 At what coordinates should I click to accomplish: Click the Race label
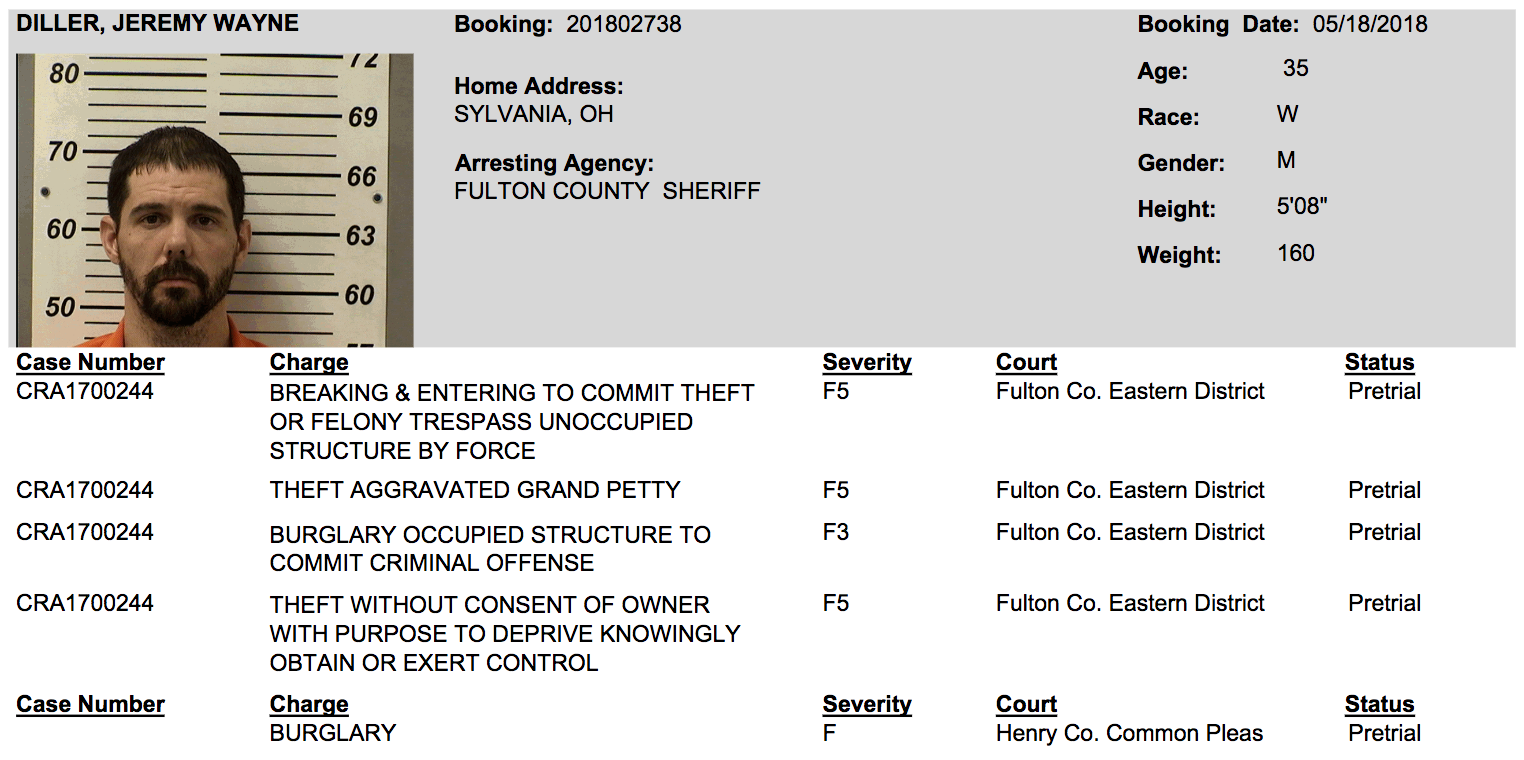(1167, 117)
